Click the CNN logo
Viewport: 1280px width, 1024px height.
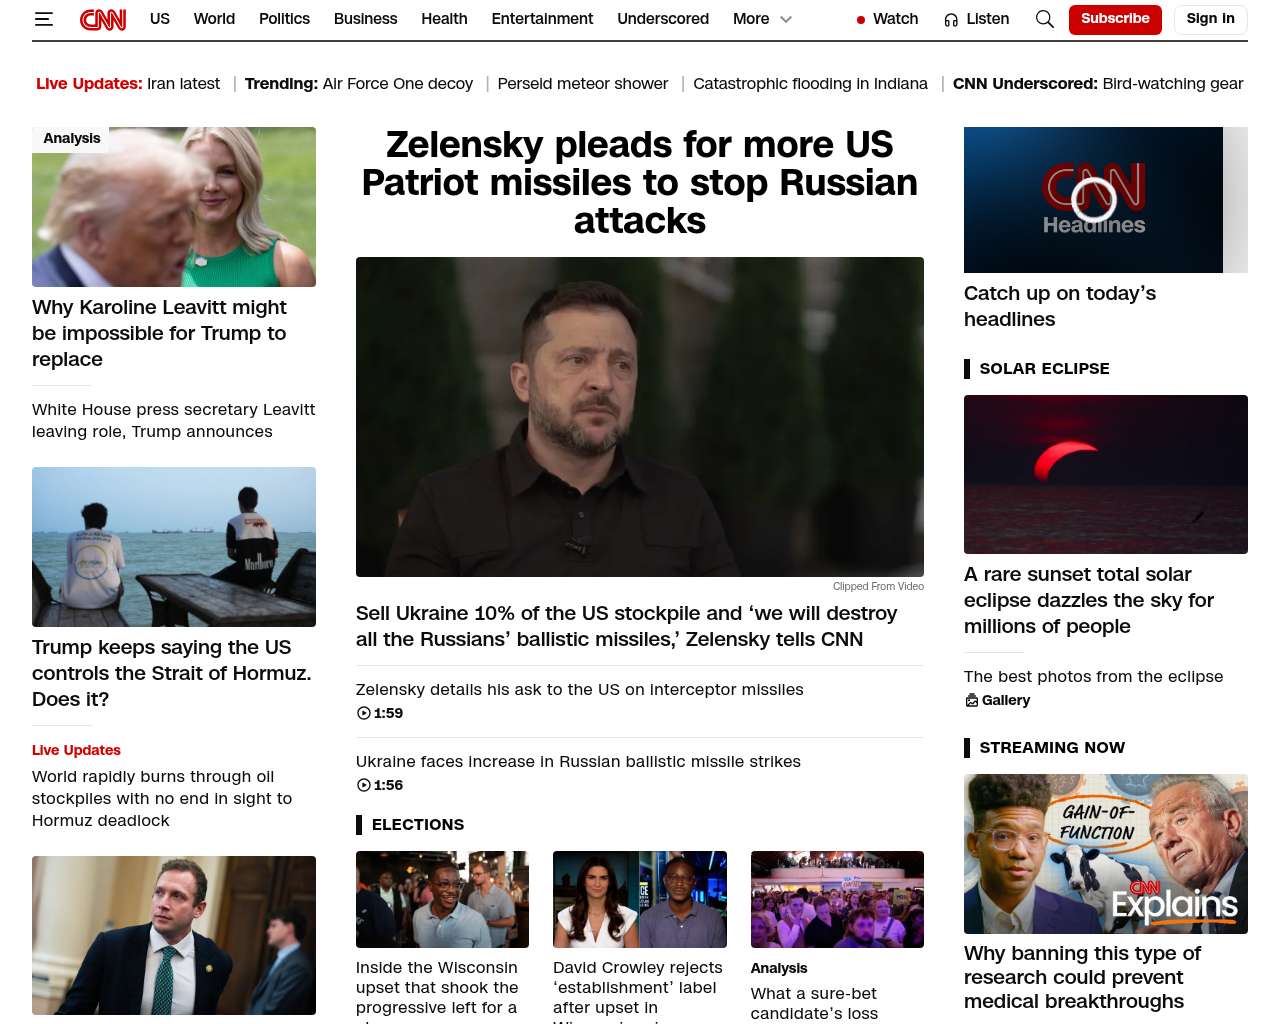pyautogui.click(x=103, y=19)
